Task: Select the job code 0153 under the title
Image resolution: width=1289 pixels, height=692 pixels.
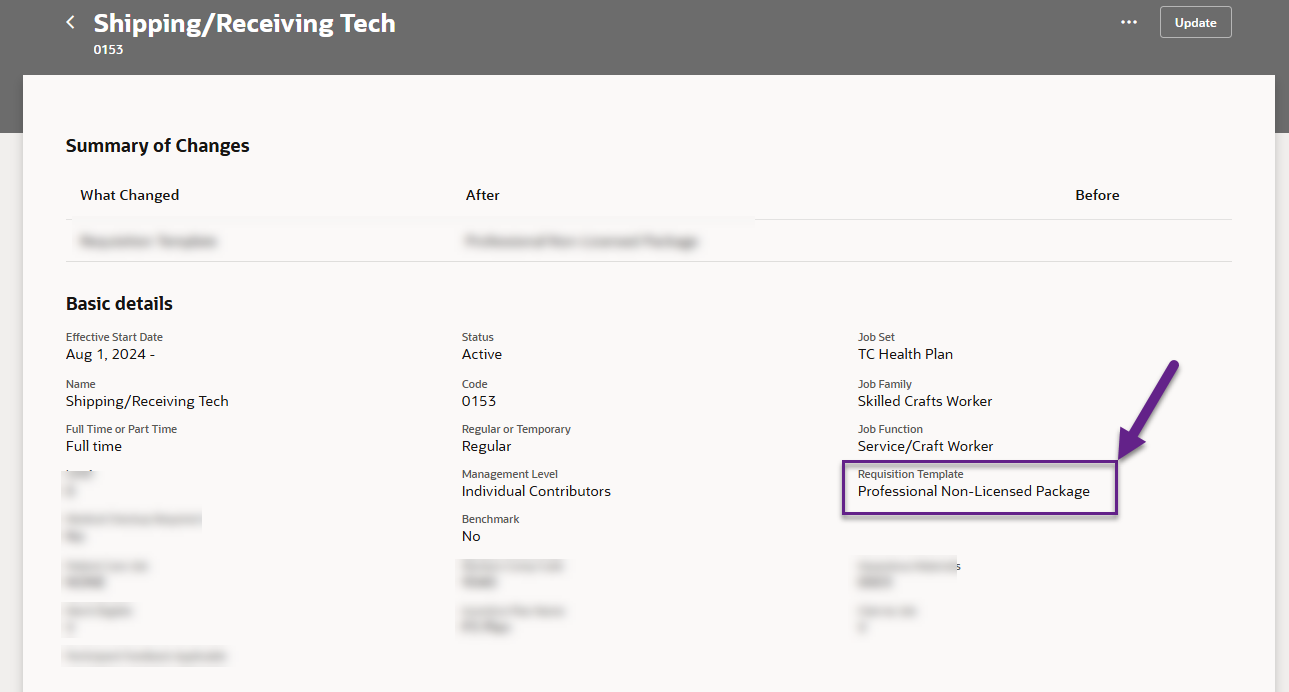Action: tap(108, 49)
